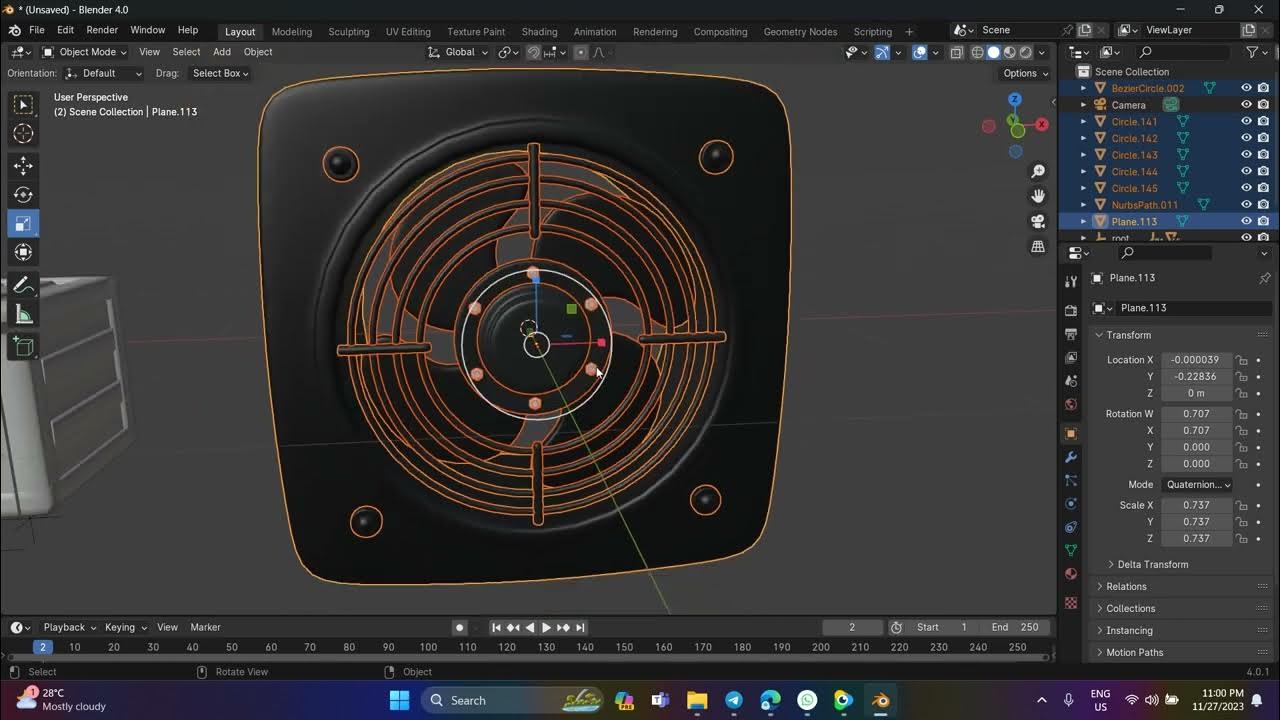Select the Add Cube tool

coord(24,347)
